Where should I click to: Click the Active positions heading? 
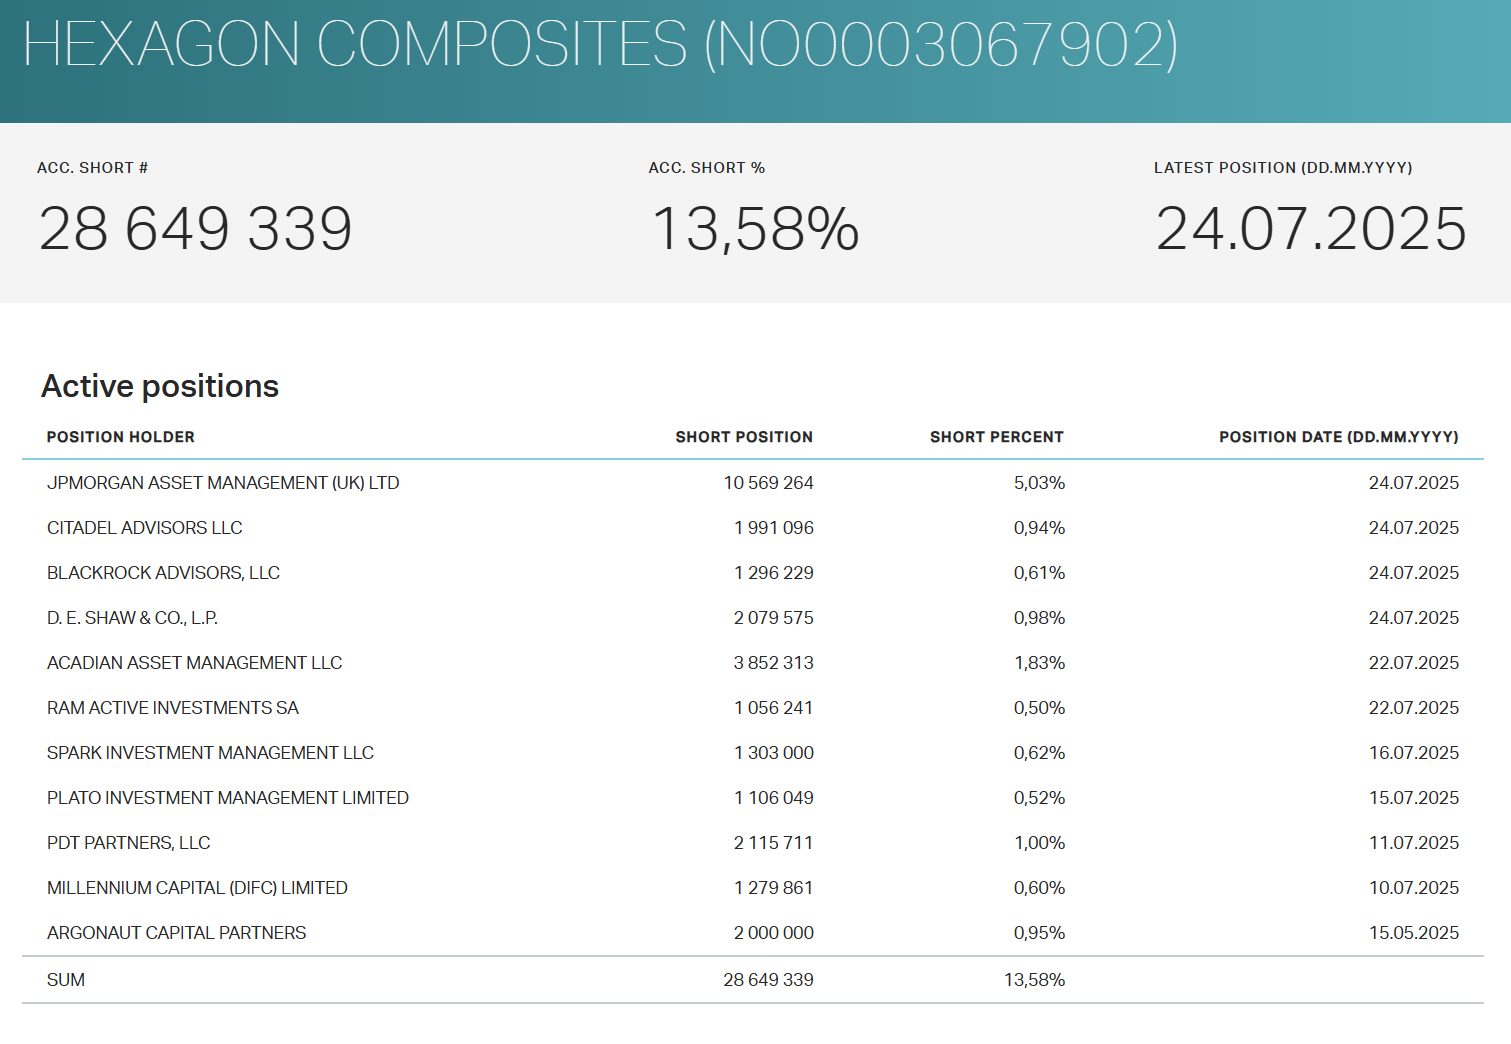(x=160, y=386)
